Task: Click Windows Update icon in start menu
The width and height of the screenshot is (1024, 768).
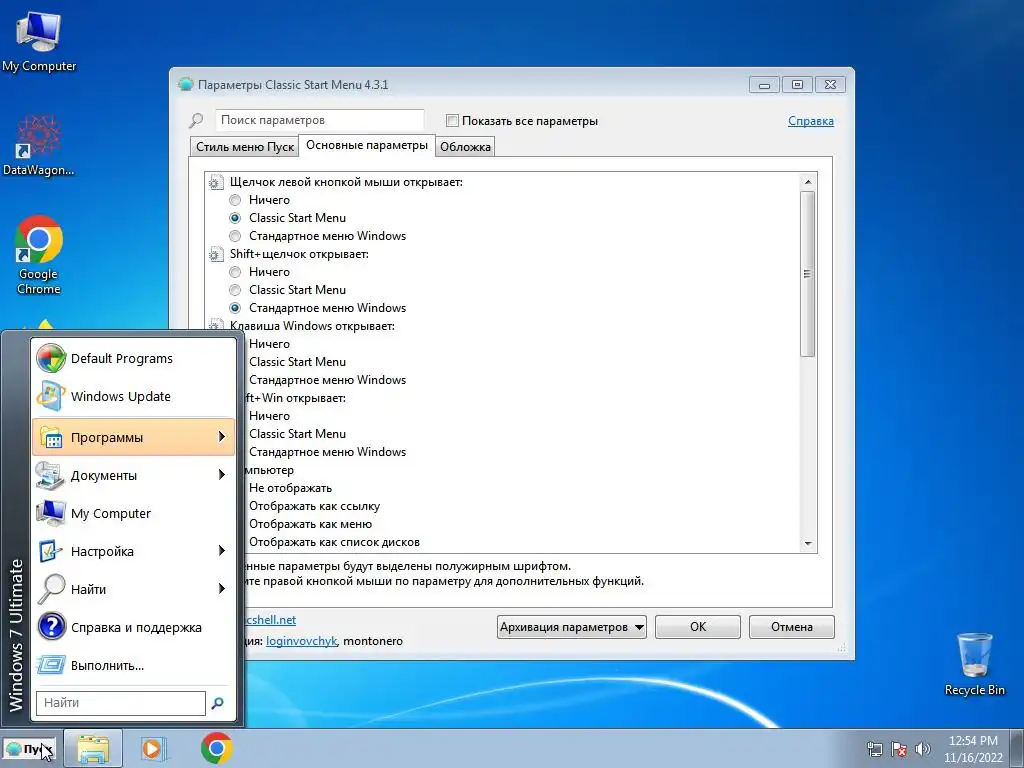Action: pos(51,396)
